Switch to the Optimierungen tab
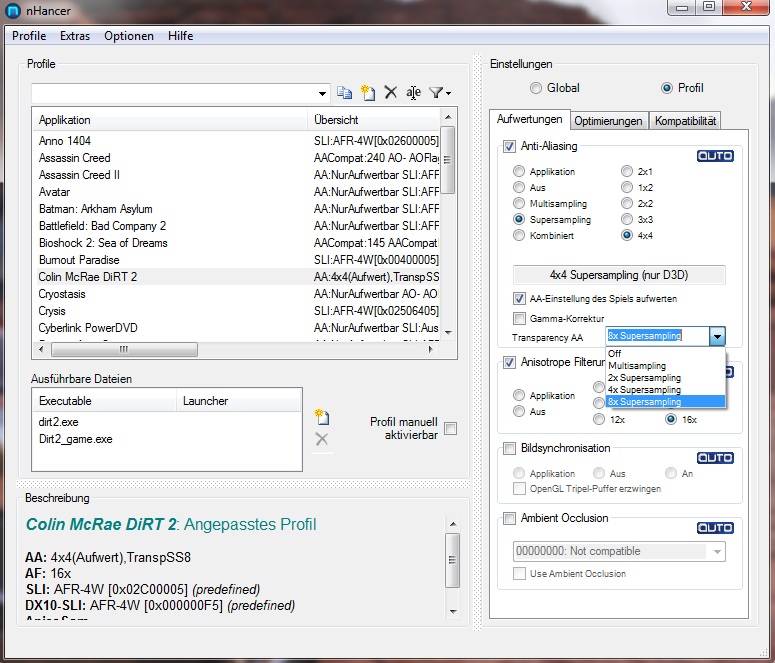This screenshot has height=663, width=775. coord(608,121)
